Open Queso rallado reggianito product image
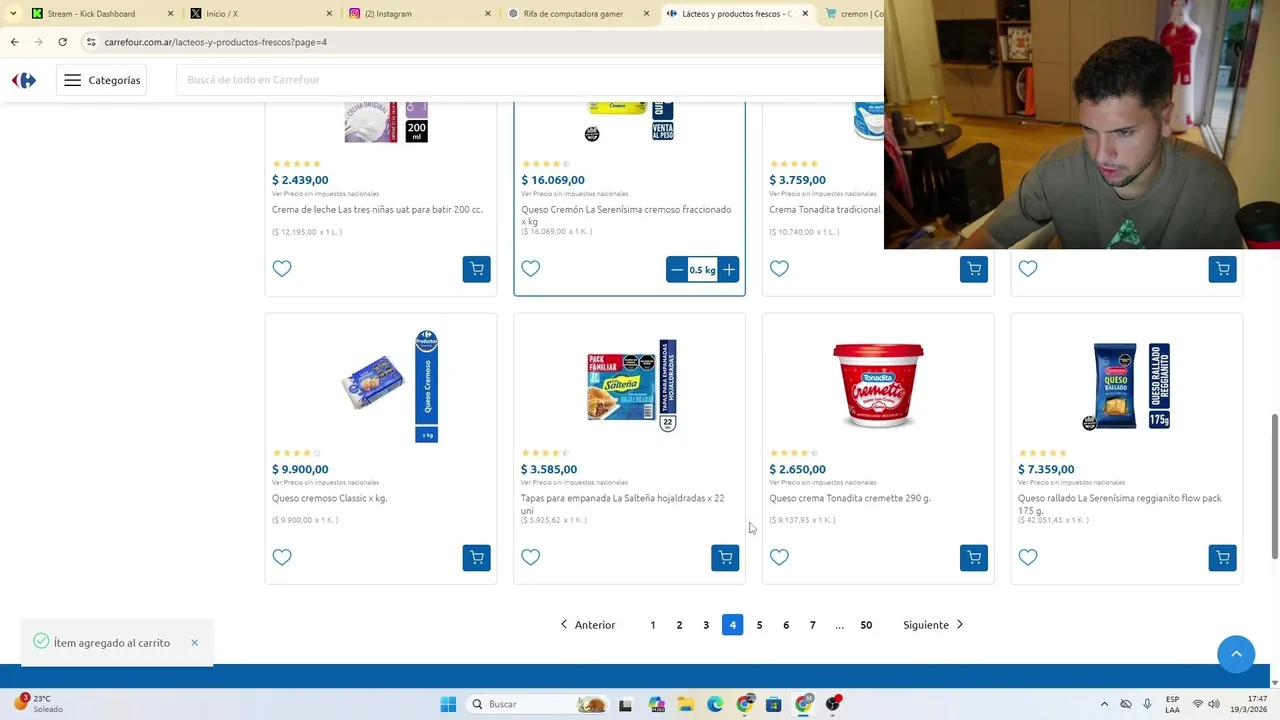Viewport: 1280px width, 720px height. (1127, 385)
